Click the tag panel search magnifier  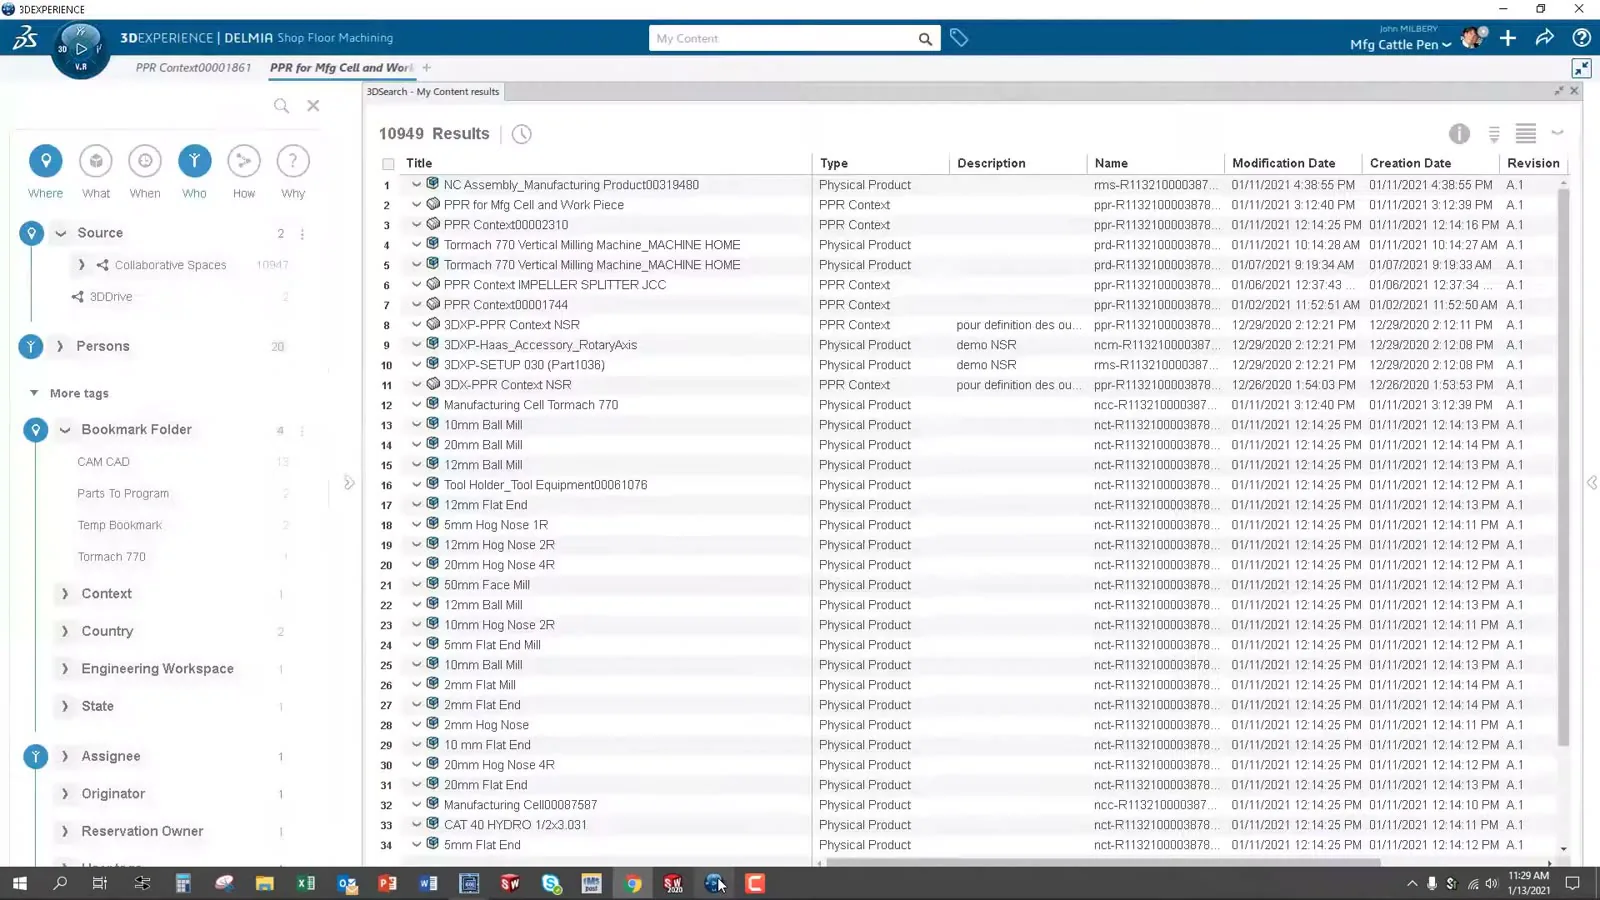pyautogui.click(x=282, y=105)
